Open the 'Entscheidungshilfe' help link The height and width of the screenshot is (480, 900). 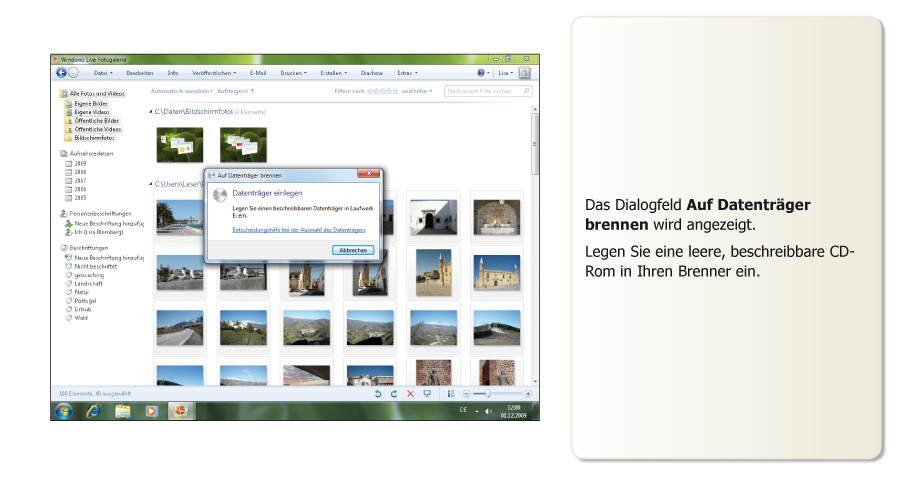pyautogui.click(x=298, y=231)
